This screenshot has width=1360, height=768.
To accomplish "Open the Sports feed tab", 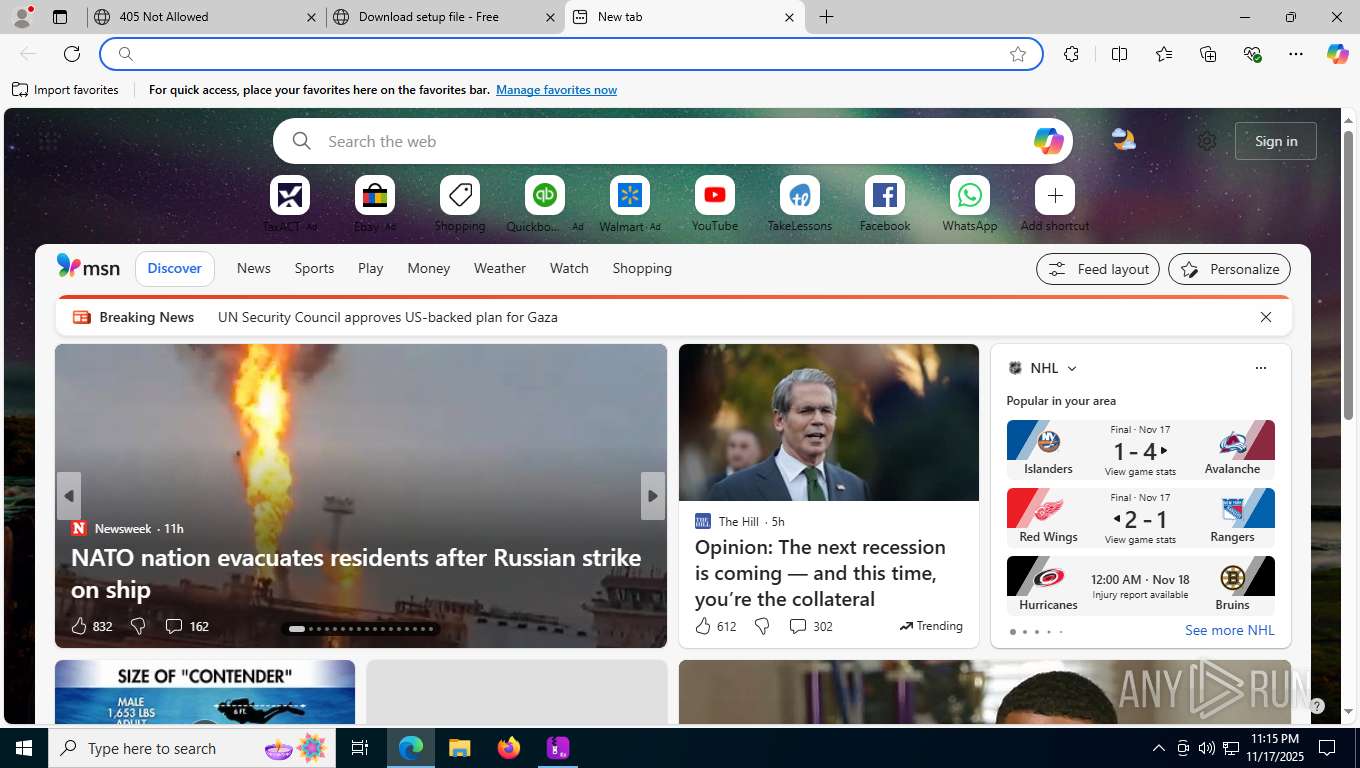I will pos(314,268).
